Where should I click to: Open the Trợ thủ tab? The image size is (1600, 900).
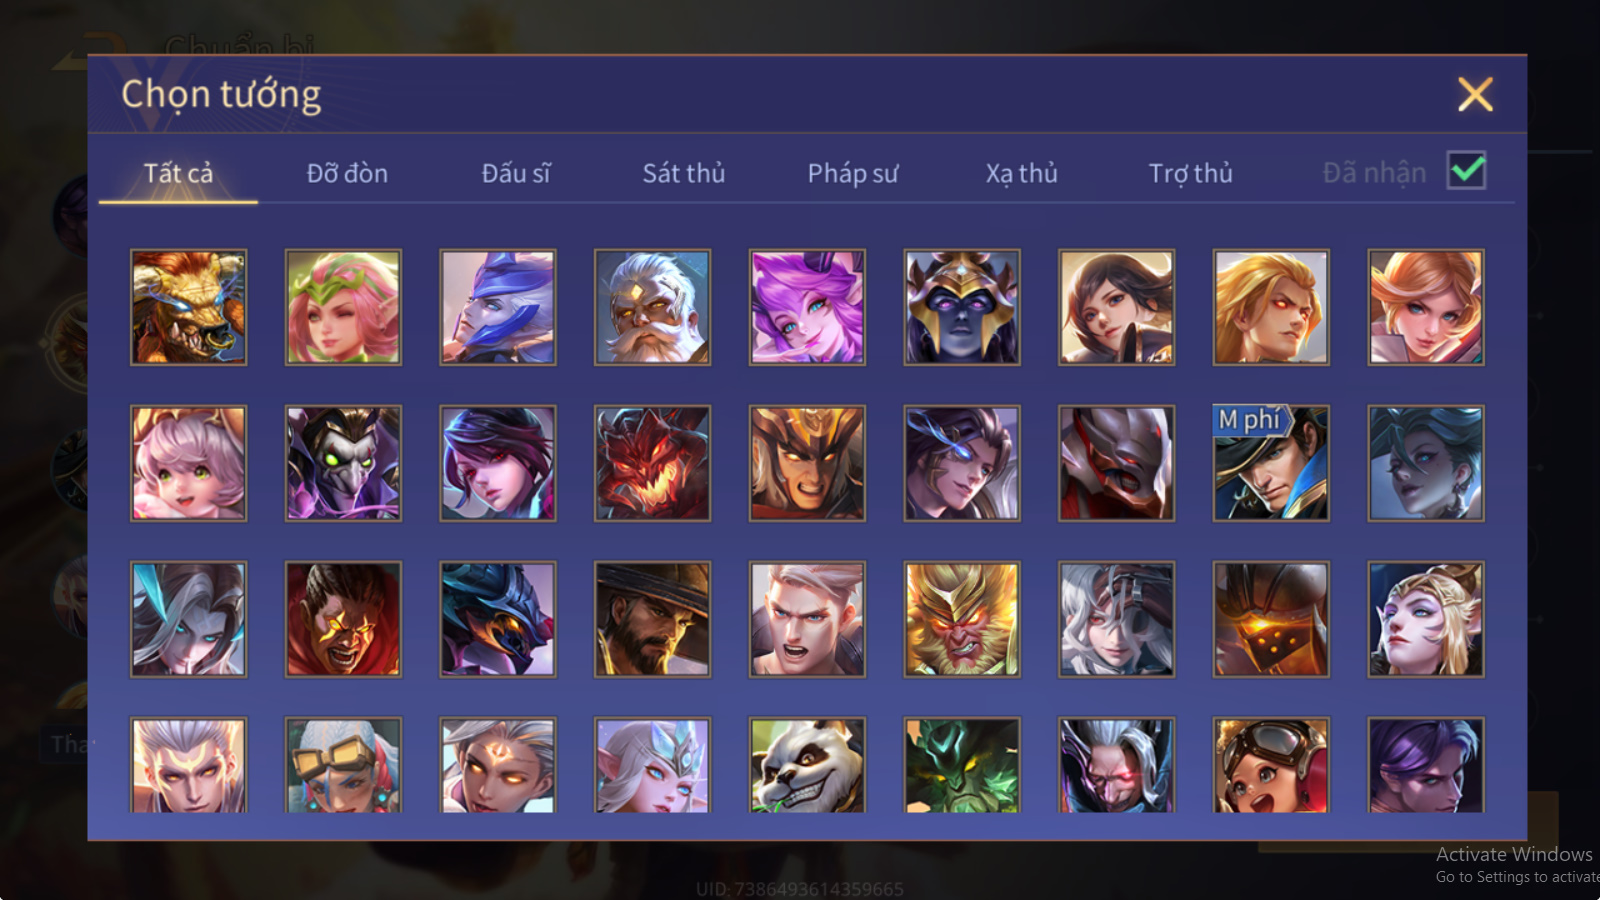(x=1190, y=173)
